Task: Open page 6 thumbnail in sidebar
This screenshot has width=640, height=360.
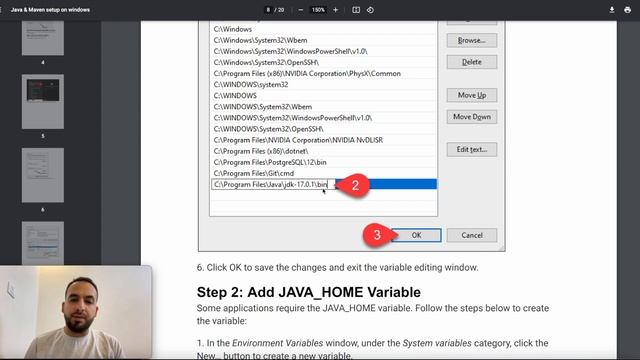Action: coord(43,175)
